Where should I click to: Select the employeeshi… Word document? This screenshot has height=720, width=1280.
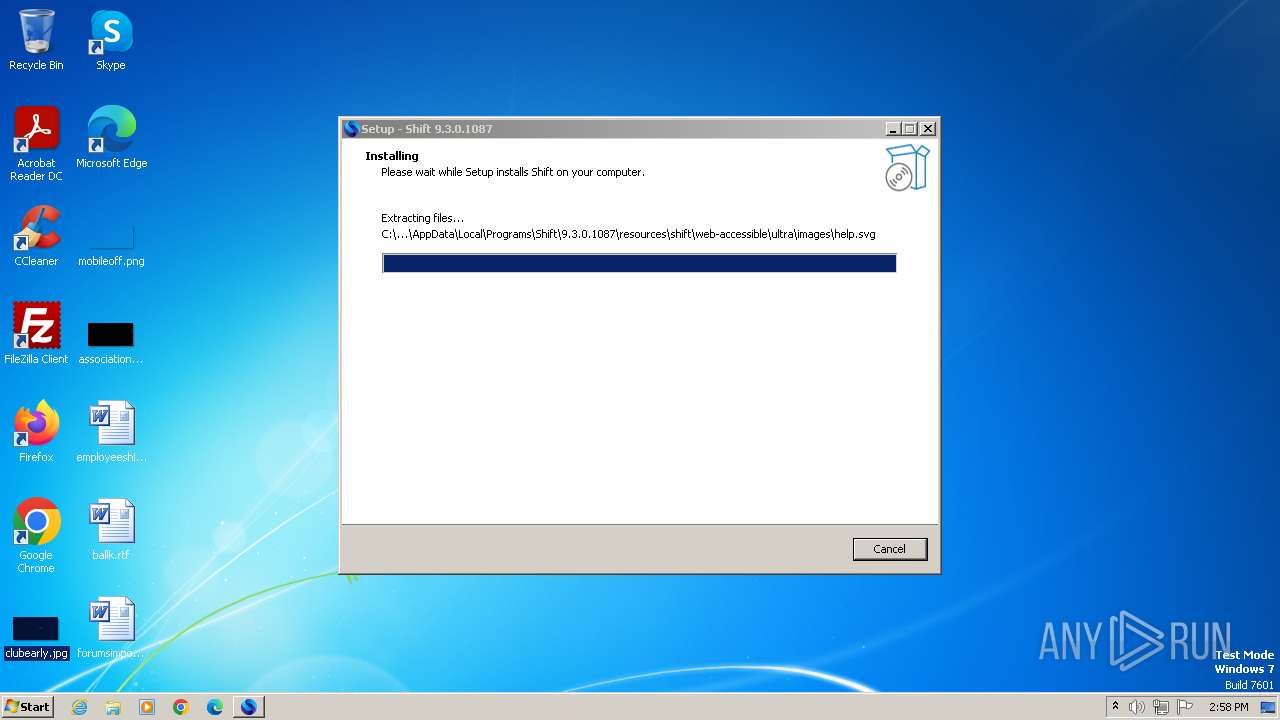click(111, 432)
